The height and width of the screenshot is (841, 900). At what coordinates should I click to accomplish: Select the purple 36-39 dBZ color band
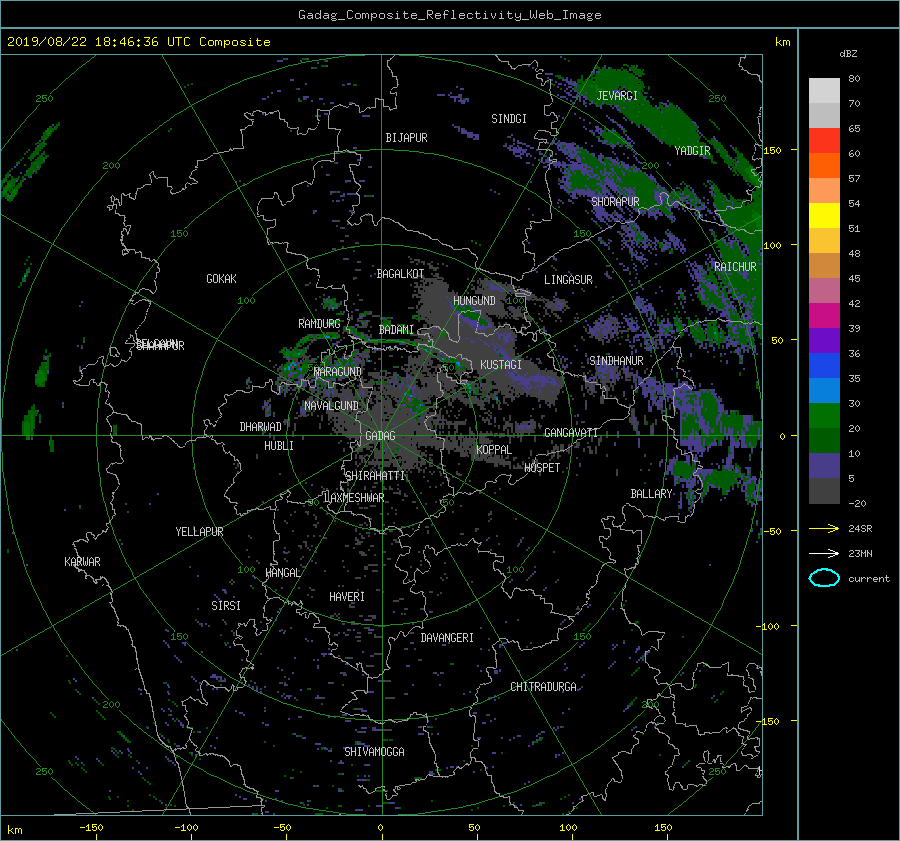click(824, 340)
